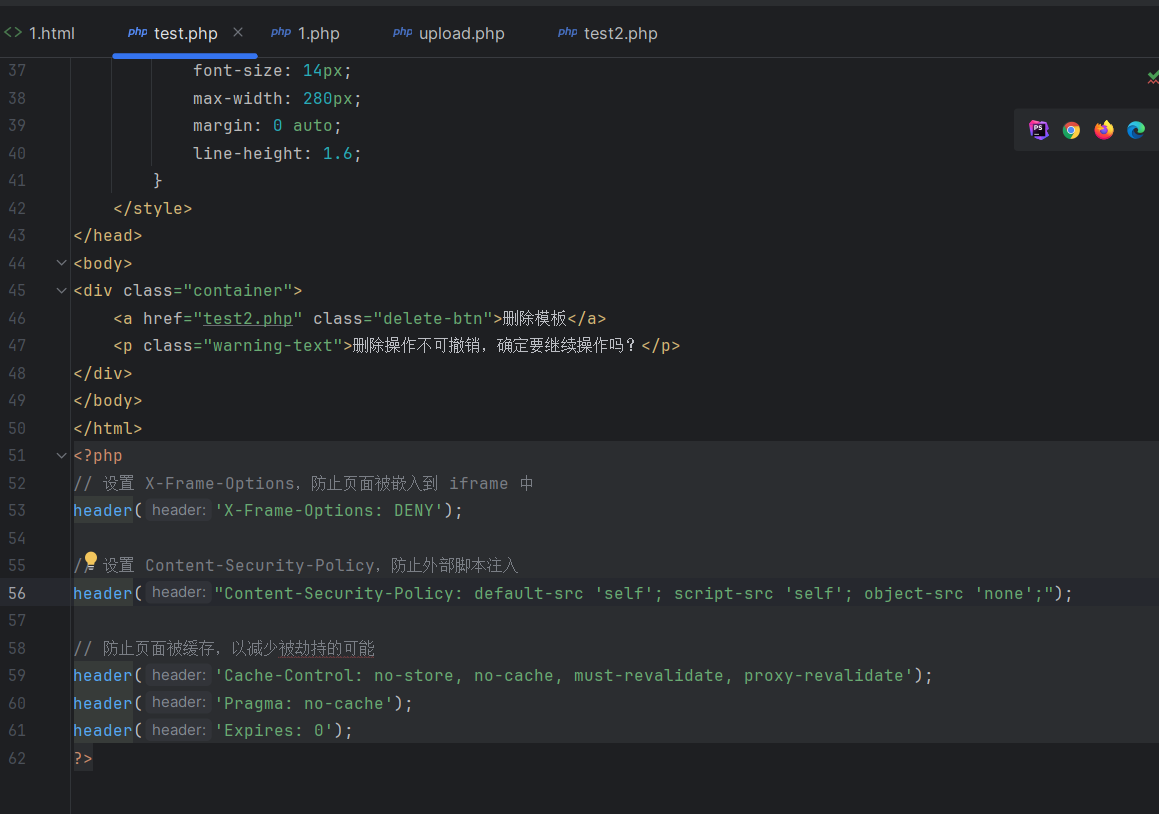
Task: Click the max-width property name
Action: click(237, 98)
